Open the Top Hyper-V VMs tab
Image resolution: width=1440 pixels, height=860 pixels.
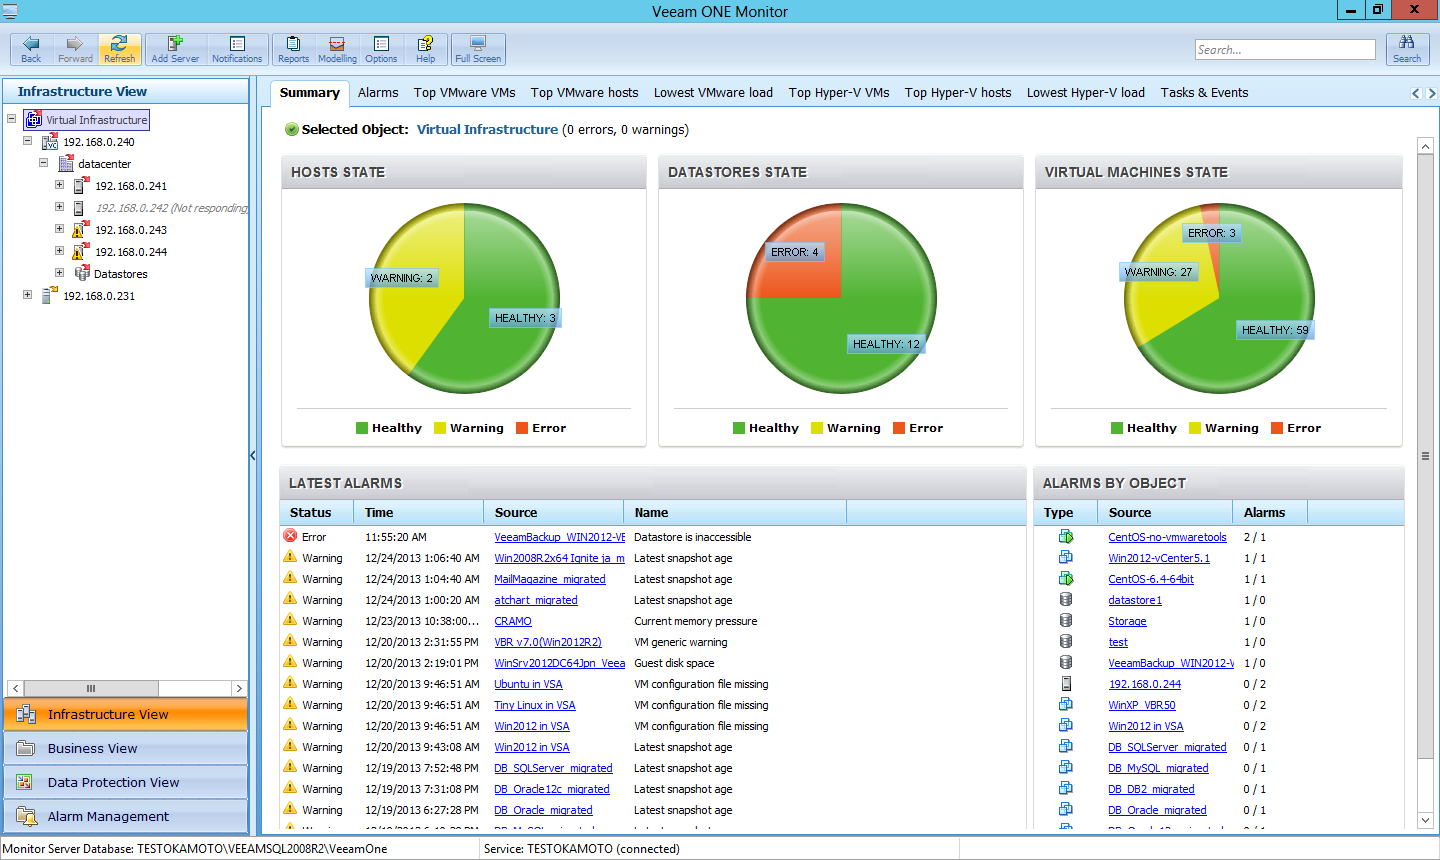(x=839, y=92)
